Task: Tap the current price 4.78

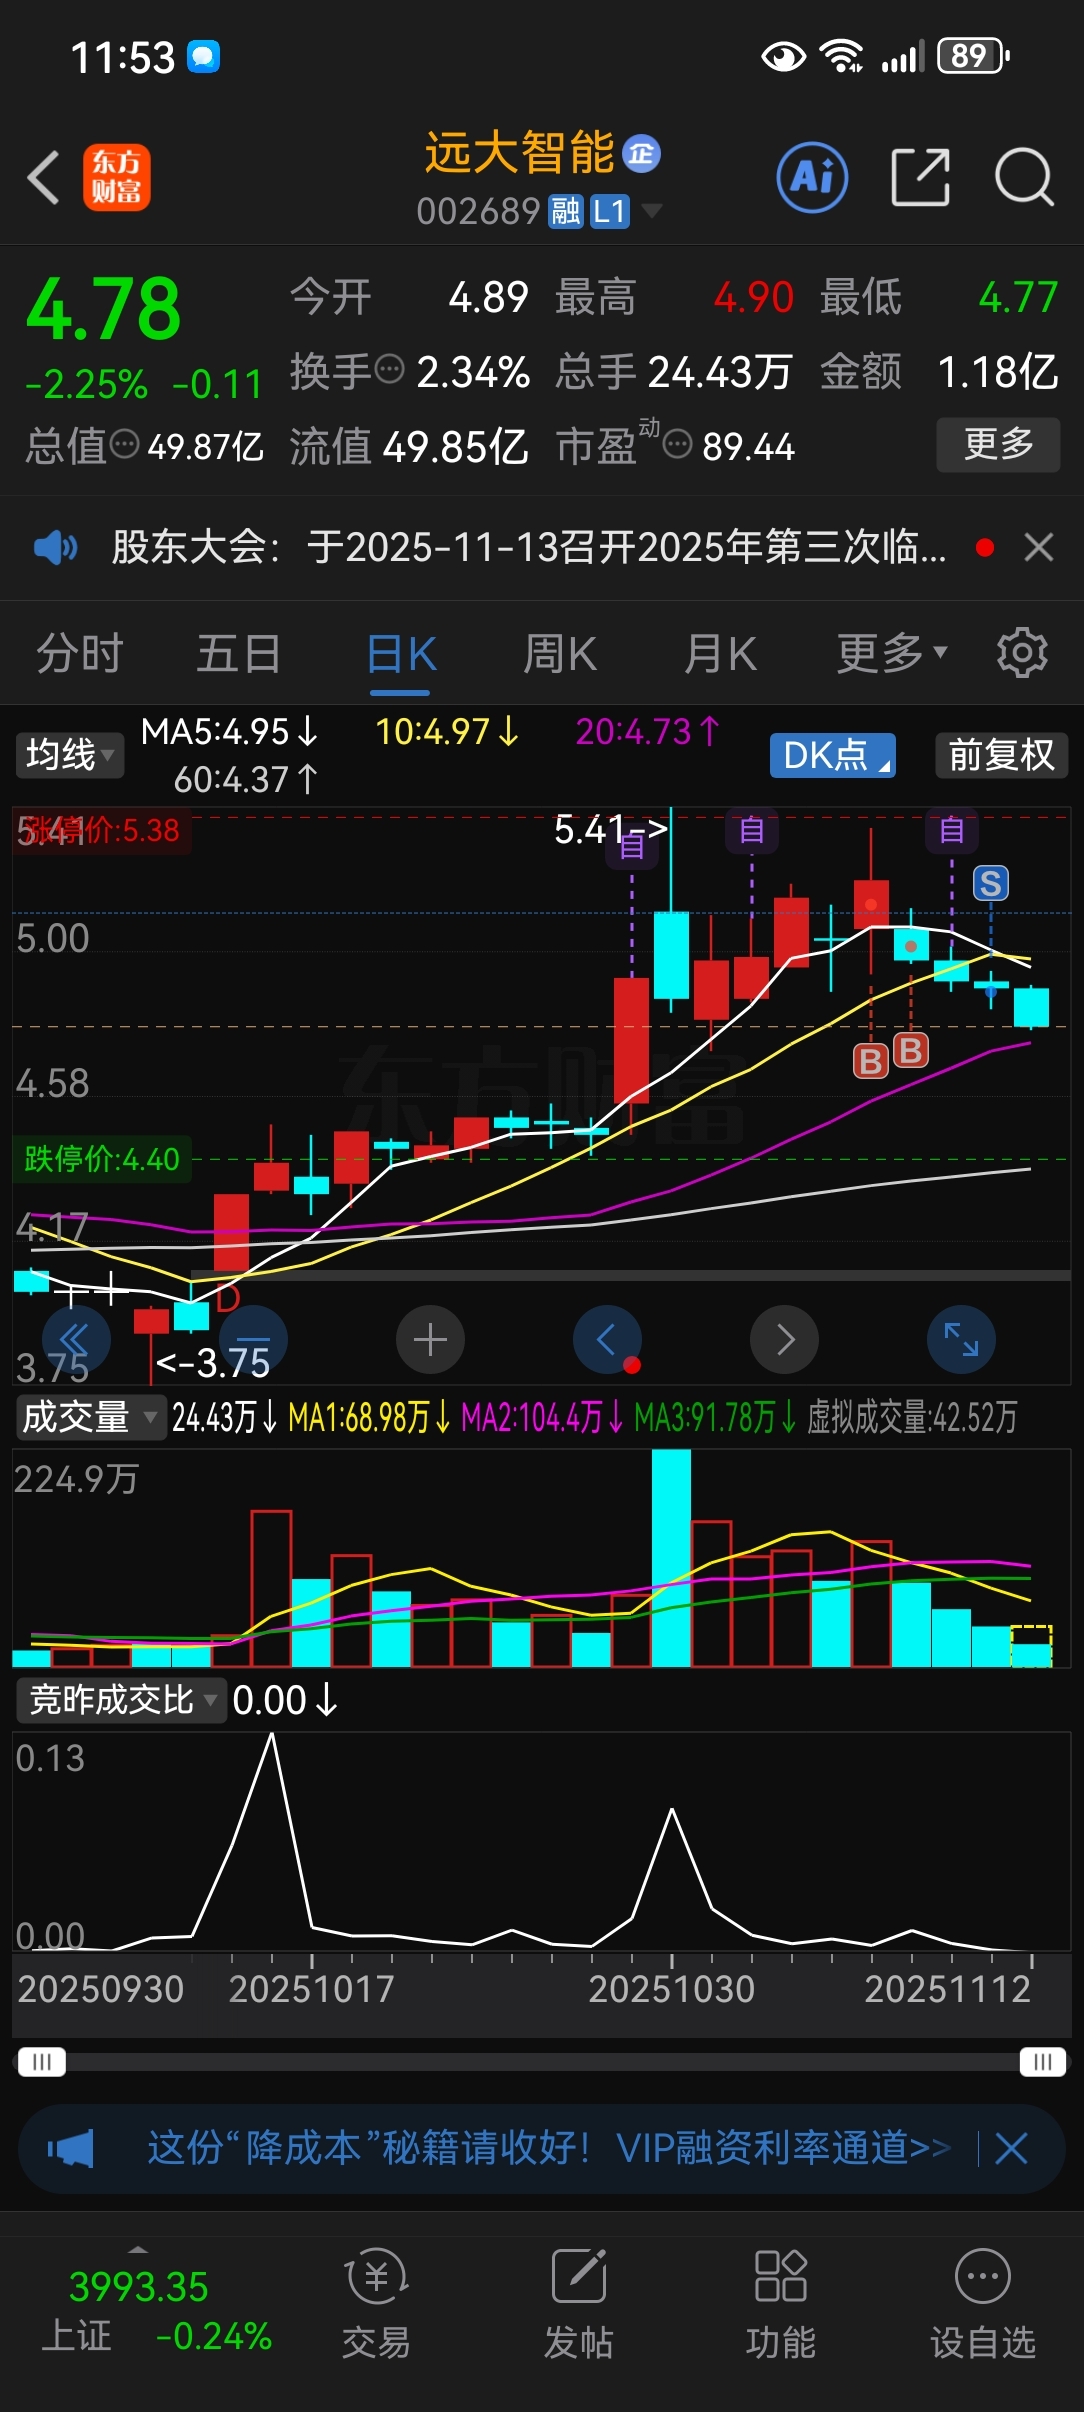Action: [103, 309]
